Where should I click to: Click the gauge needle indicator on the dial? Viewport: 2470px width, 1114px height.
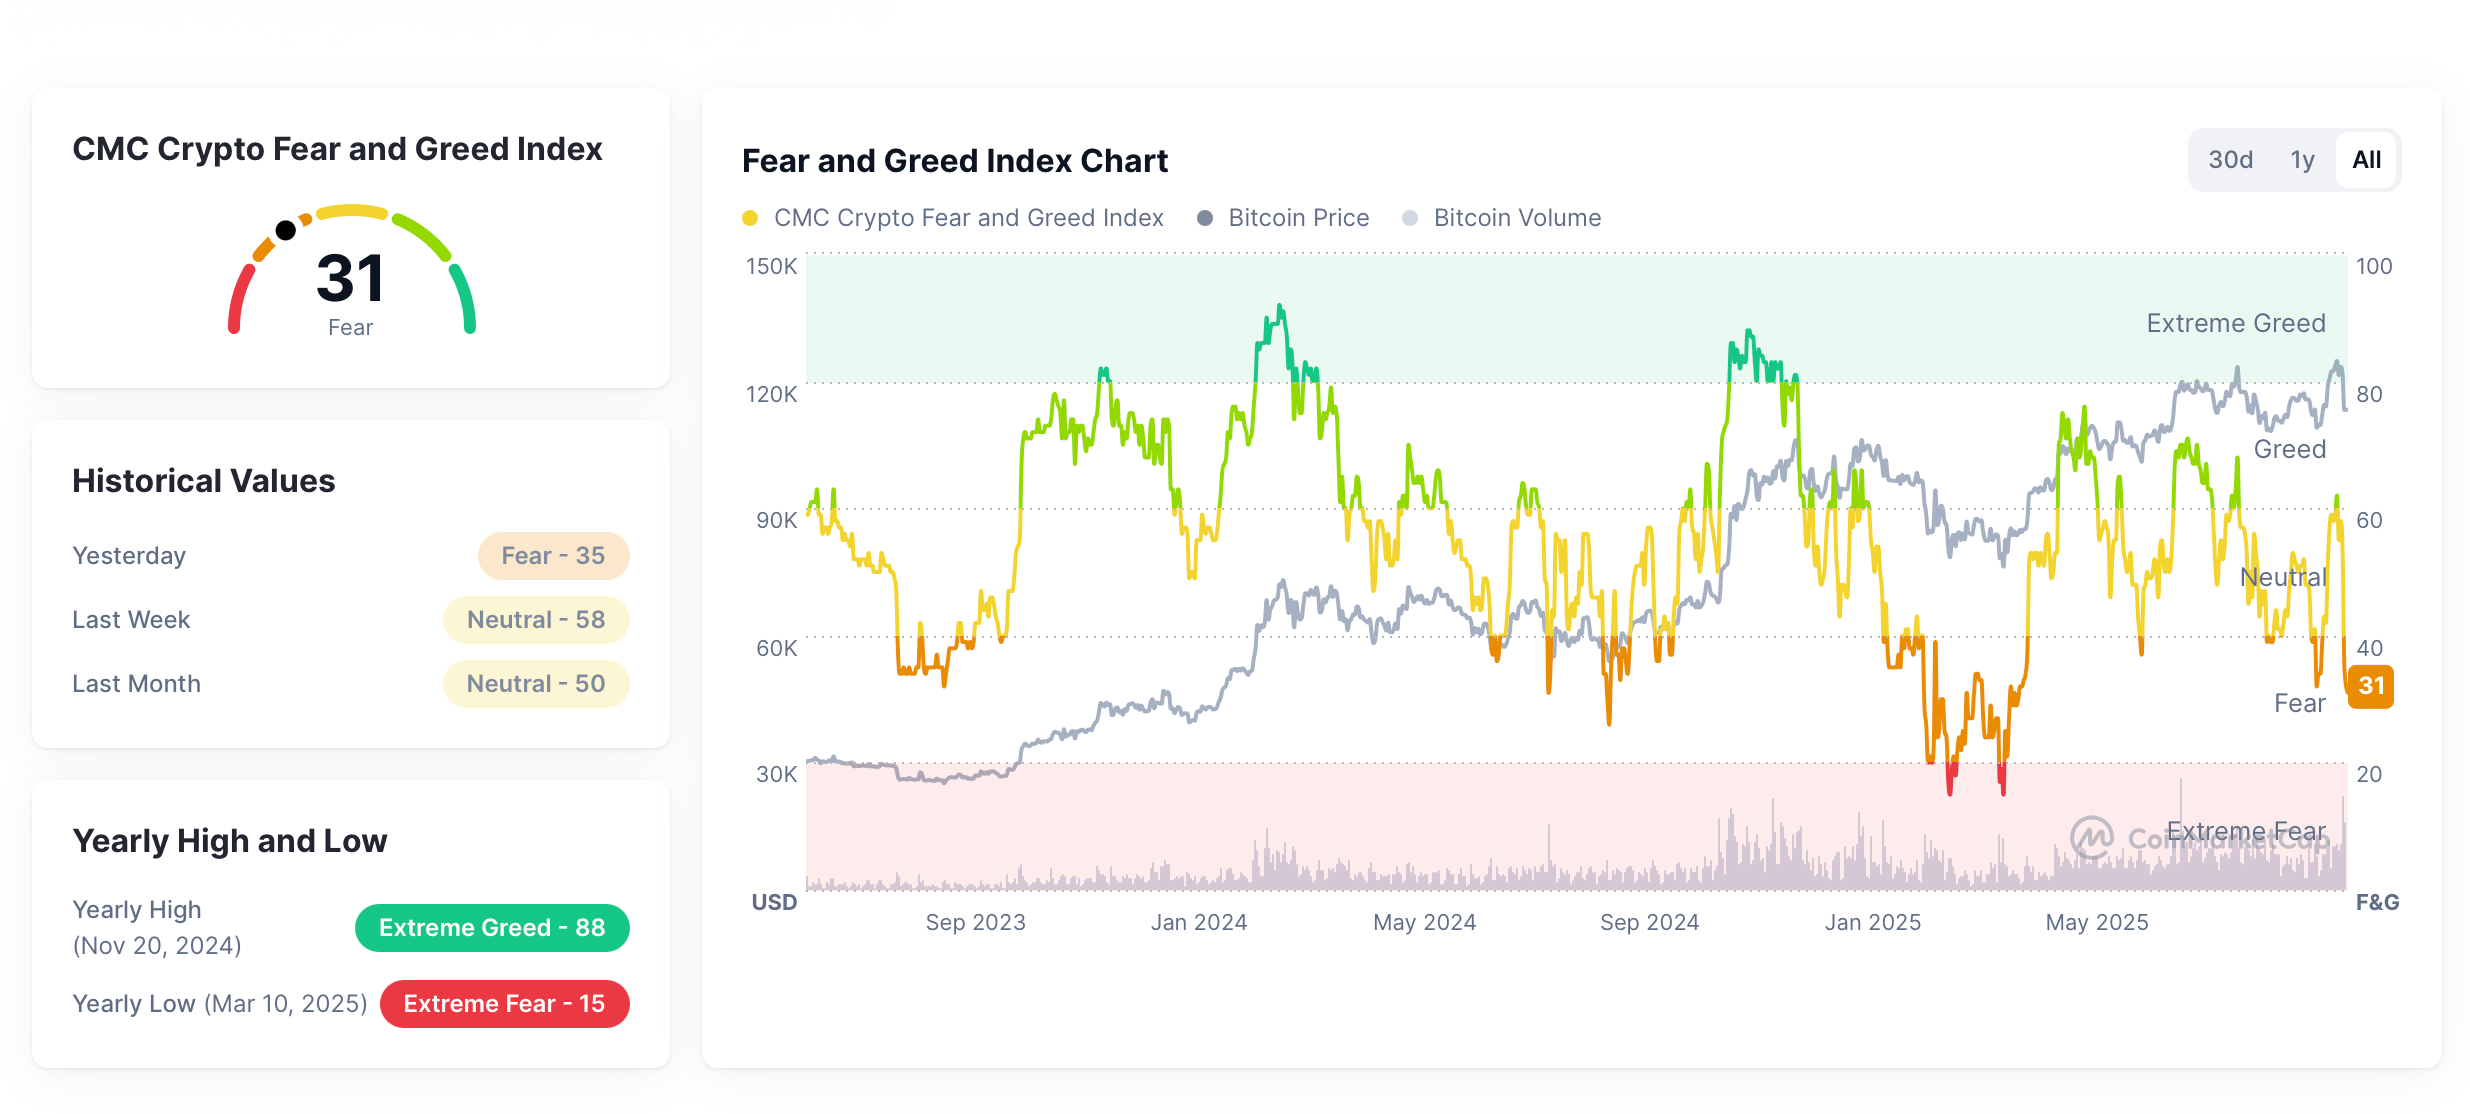pos(287,228)
